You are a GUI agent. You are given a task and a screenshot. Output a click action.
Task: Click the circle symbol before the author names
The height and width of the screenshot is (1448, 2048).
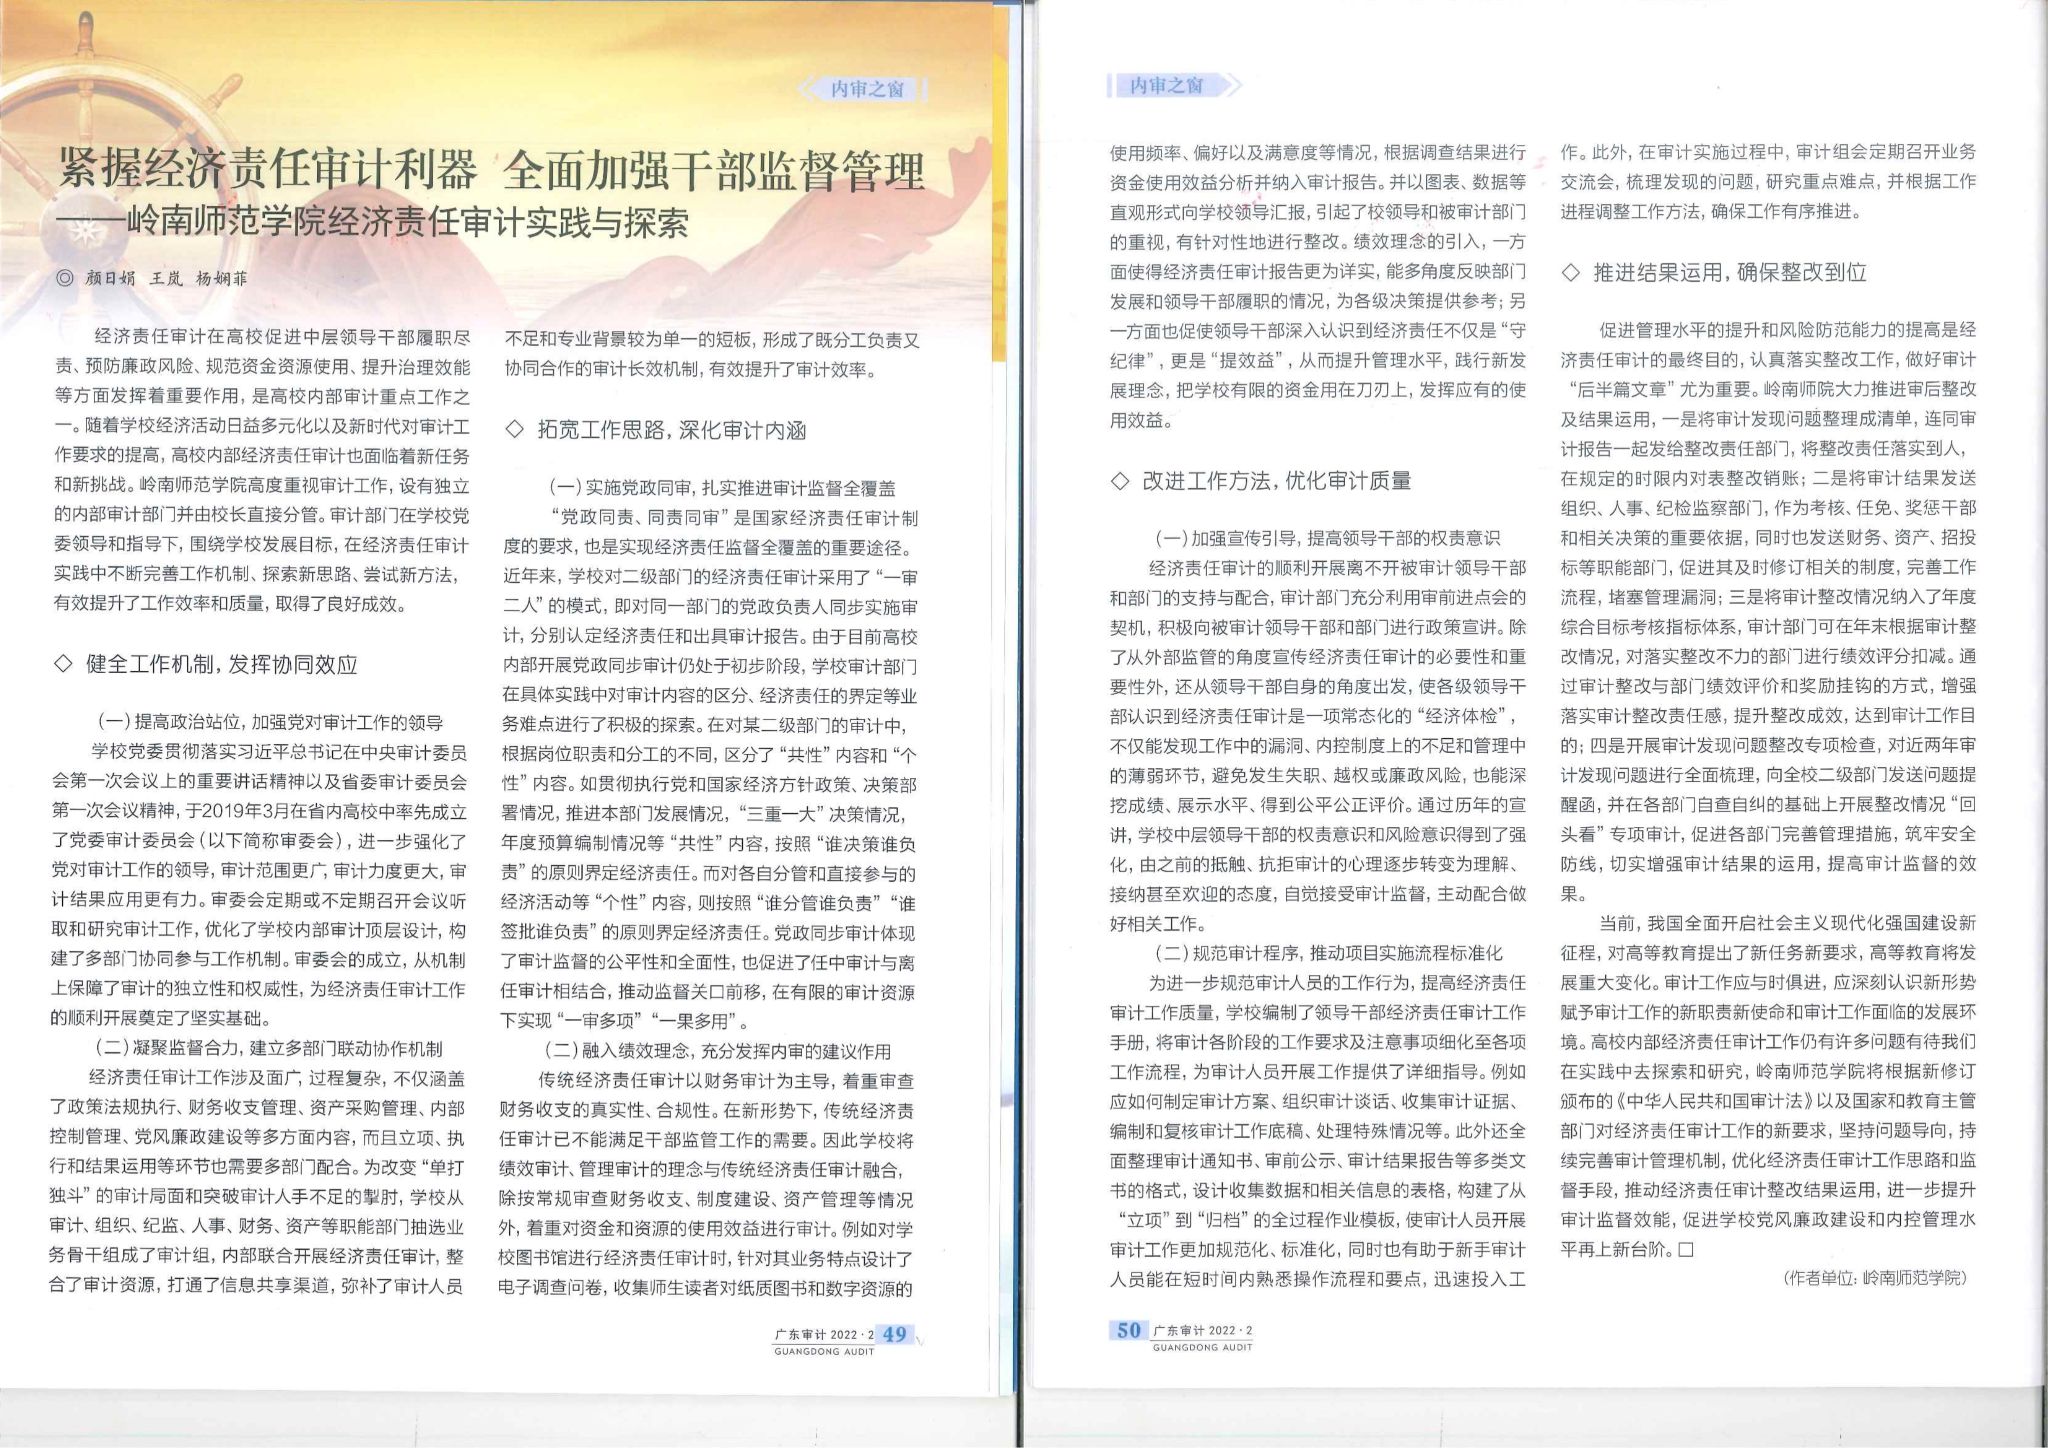click(66, 279)
